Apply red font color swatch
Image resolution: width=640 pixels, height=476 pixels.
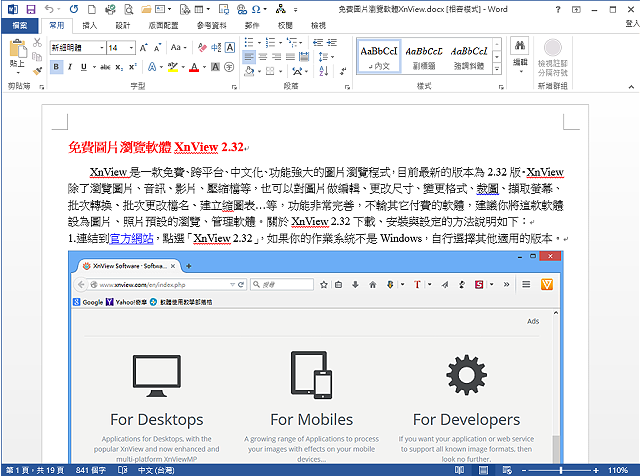(x=194, y=67)
